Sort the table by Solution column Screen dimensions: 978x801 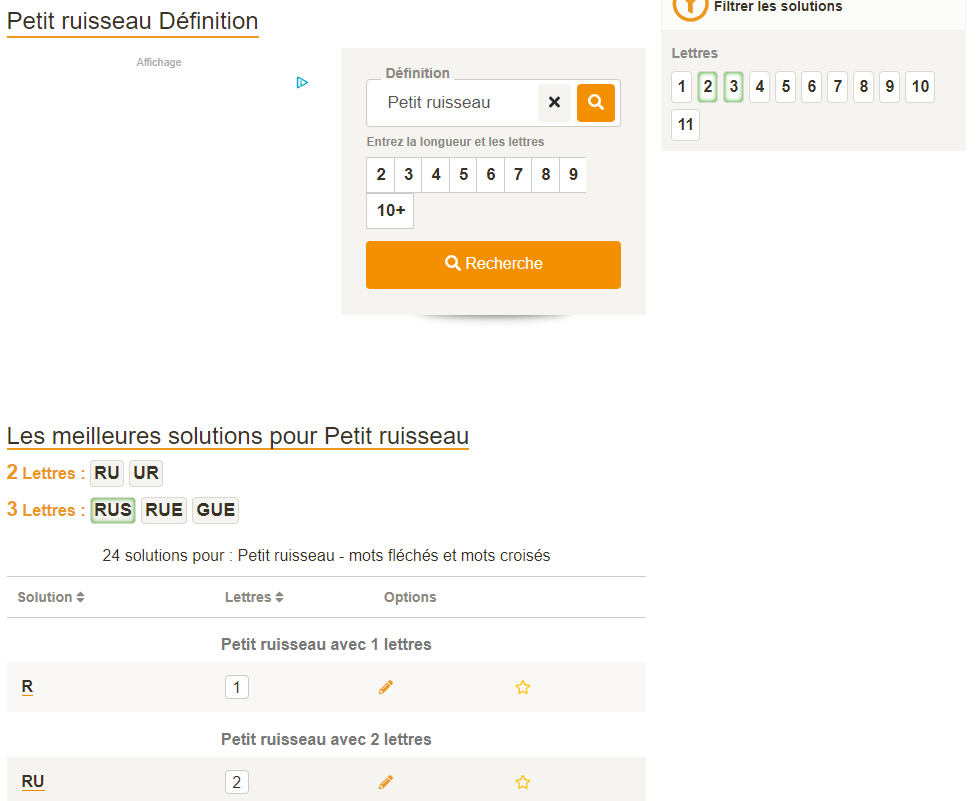click(x=51, y=597)
